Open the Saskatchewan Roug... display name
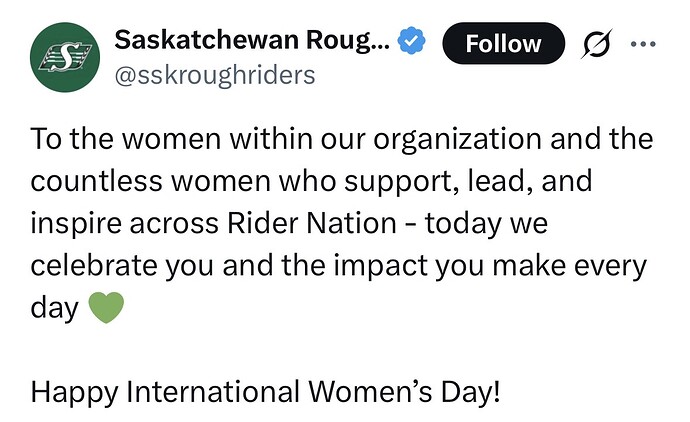 coord(252,41)
